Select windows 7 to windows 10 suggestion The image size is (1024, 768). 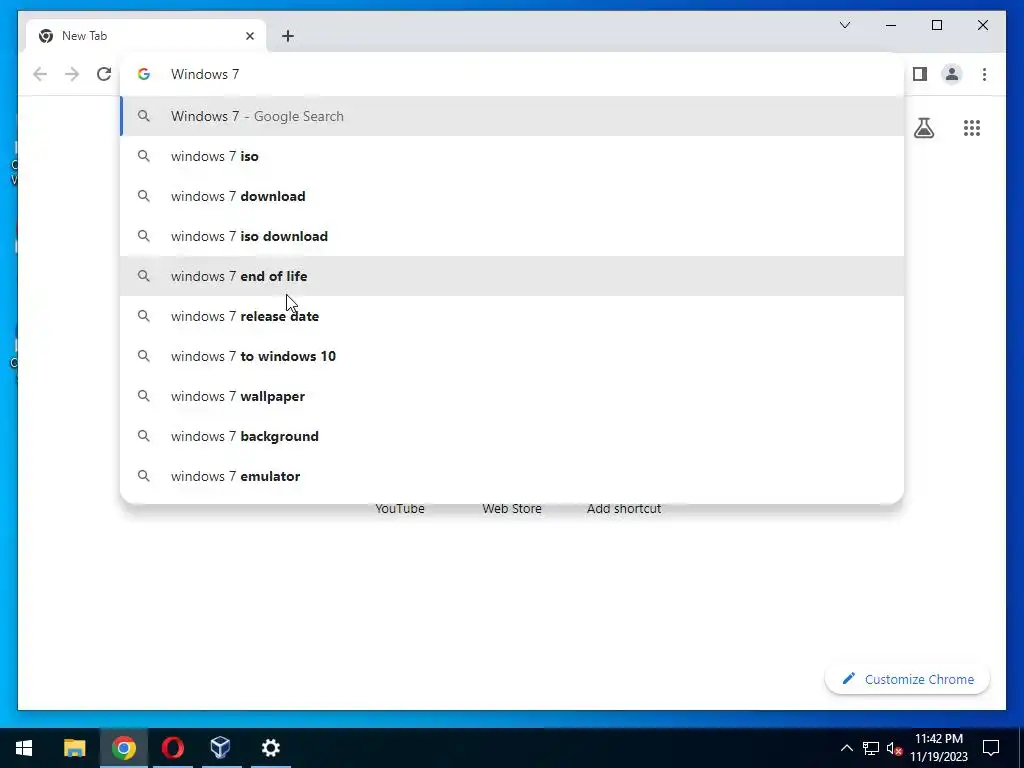pos(512,356)
